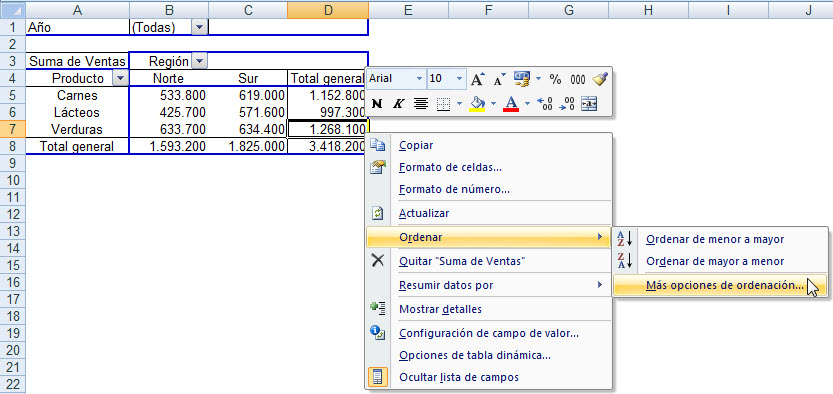
Task: Open the Región field filter dropdown
Action: 199,62
